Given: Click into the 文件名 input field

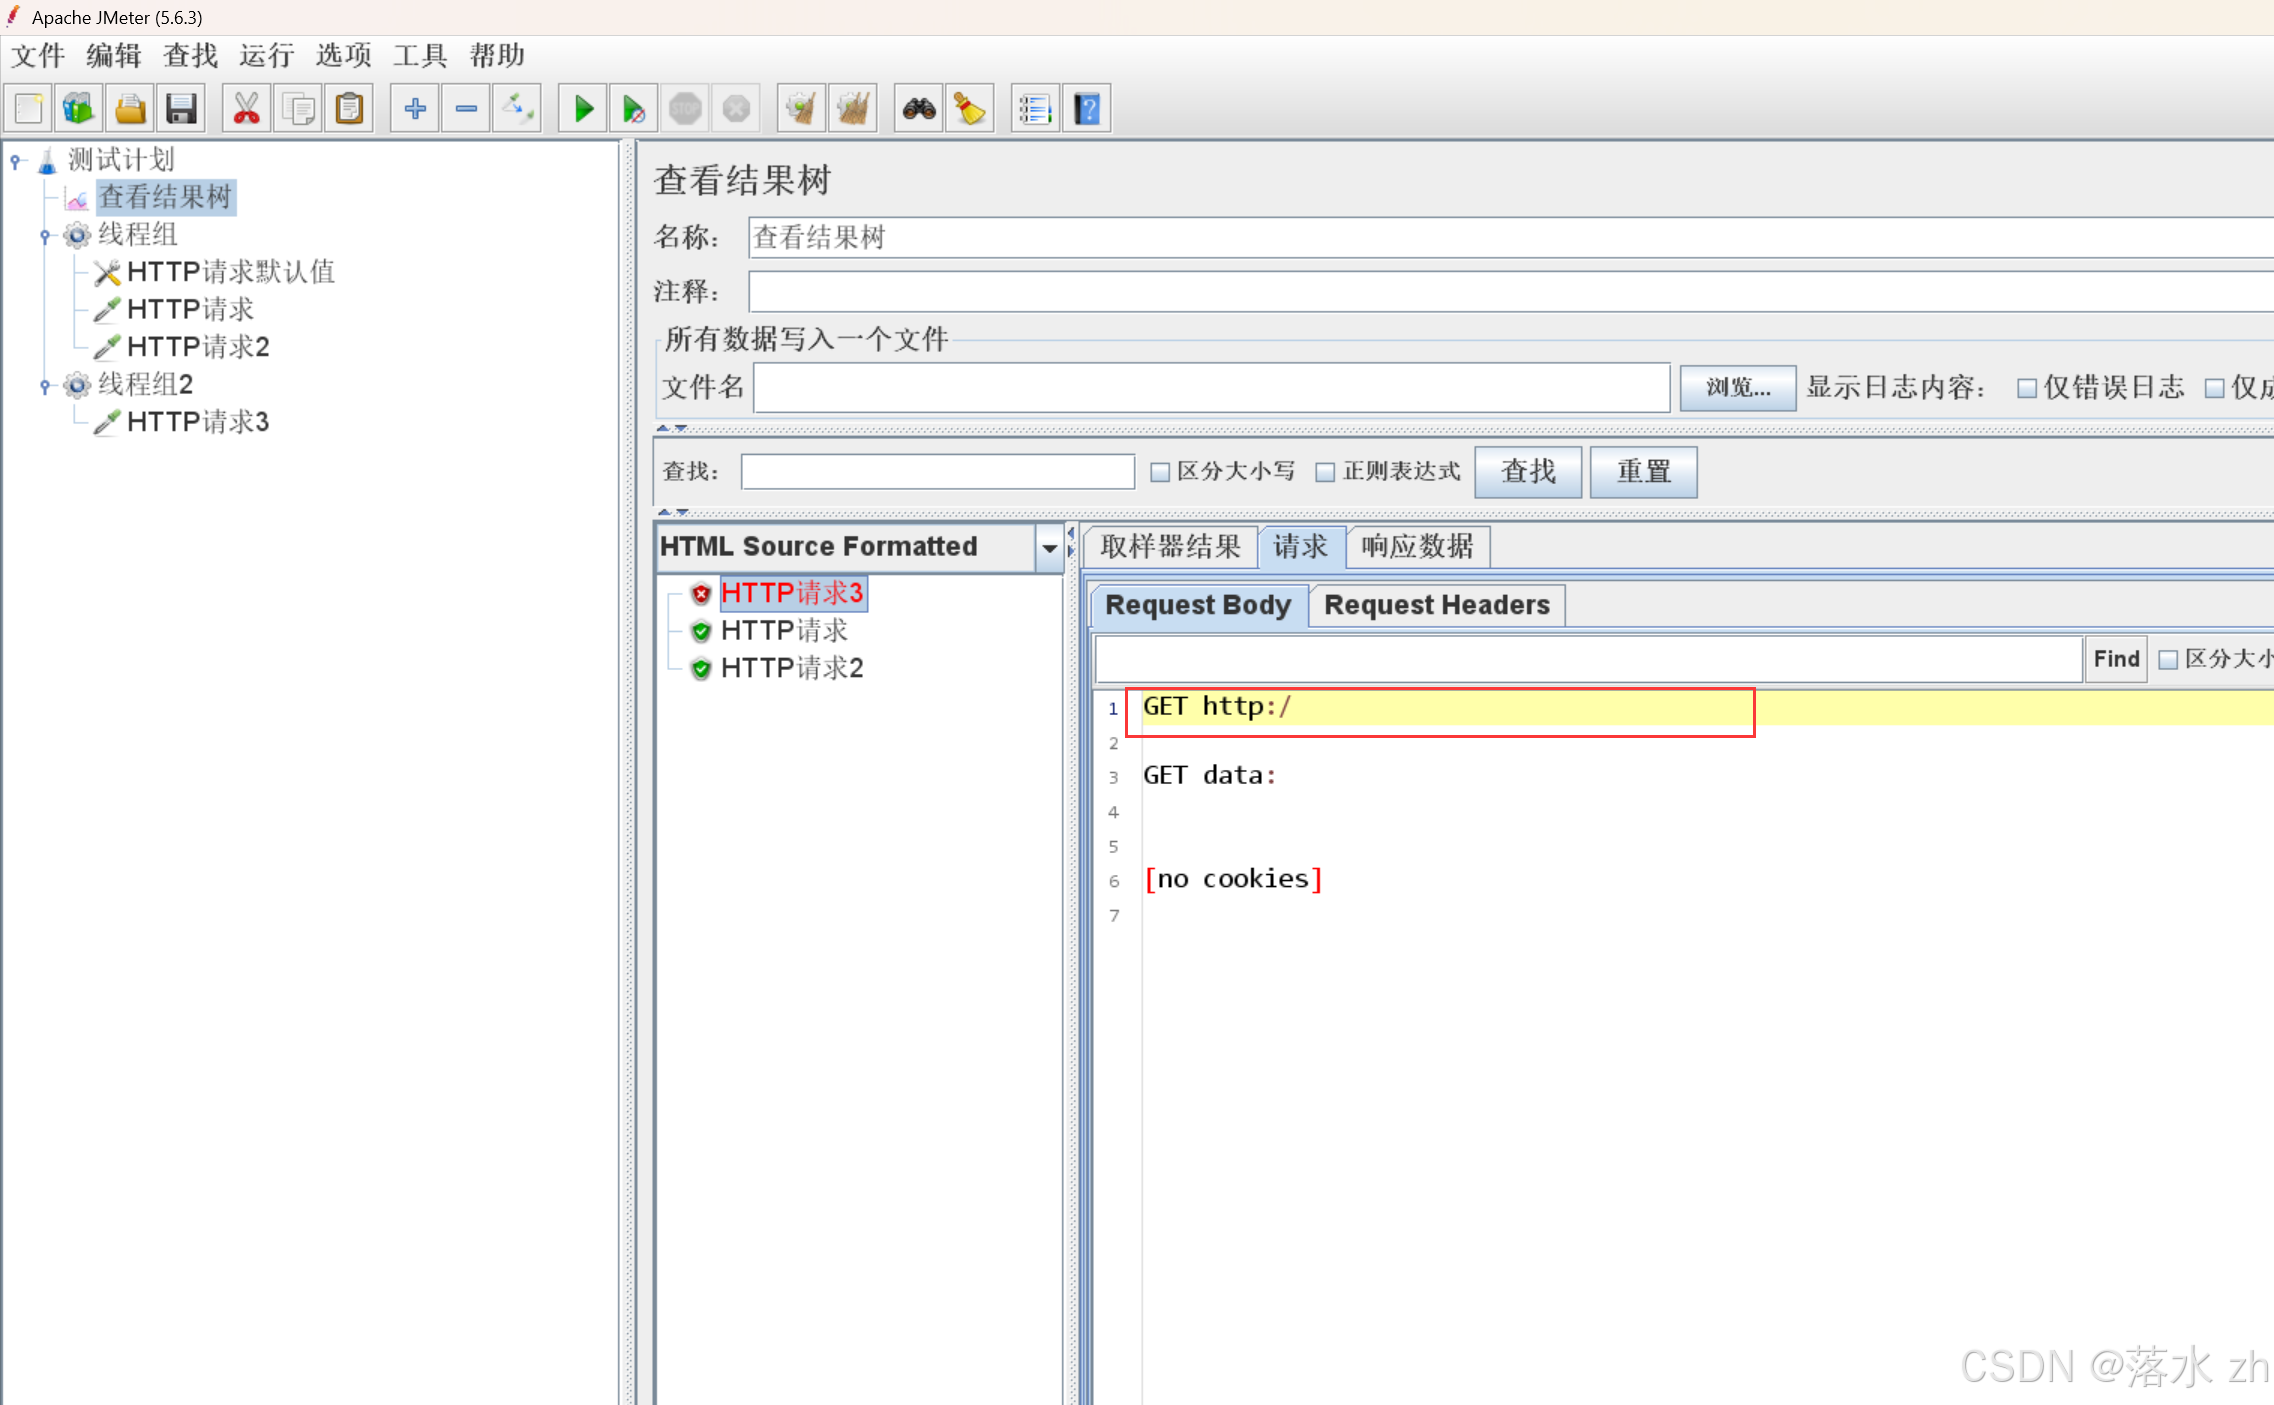Looking at the screenshot, I should 1212,388.
